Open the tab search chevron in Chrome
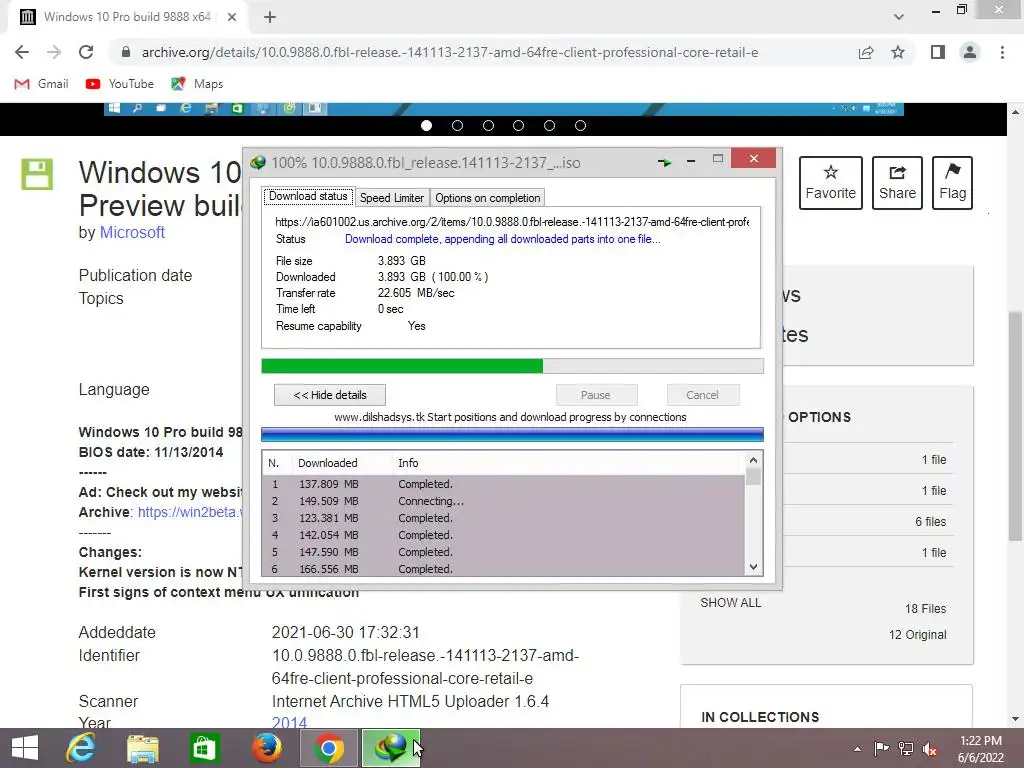Viewport: 1024px width, 768px height. (x=899, y=17)
